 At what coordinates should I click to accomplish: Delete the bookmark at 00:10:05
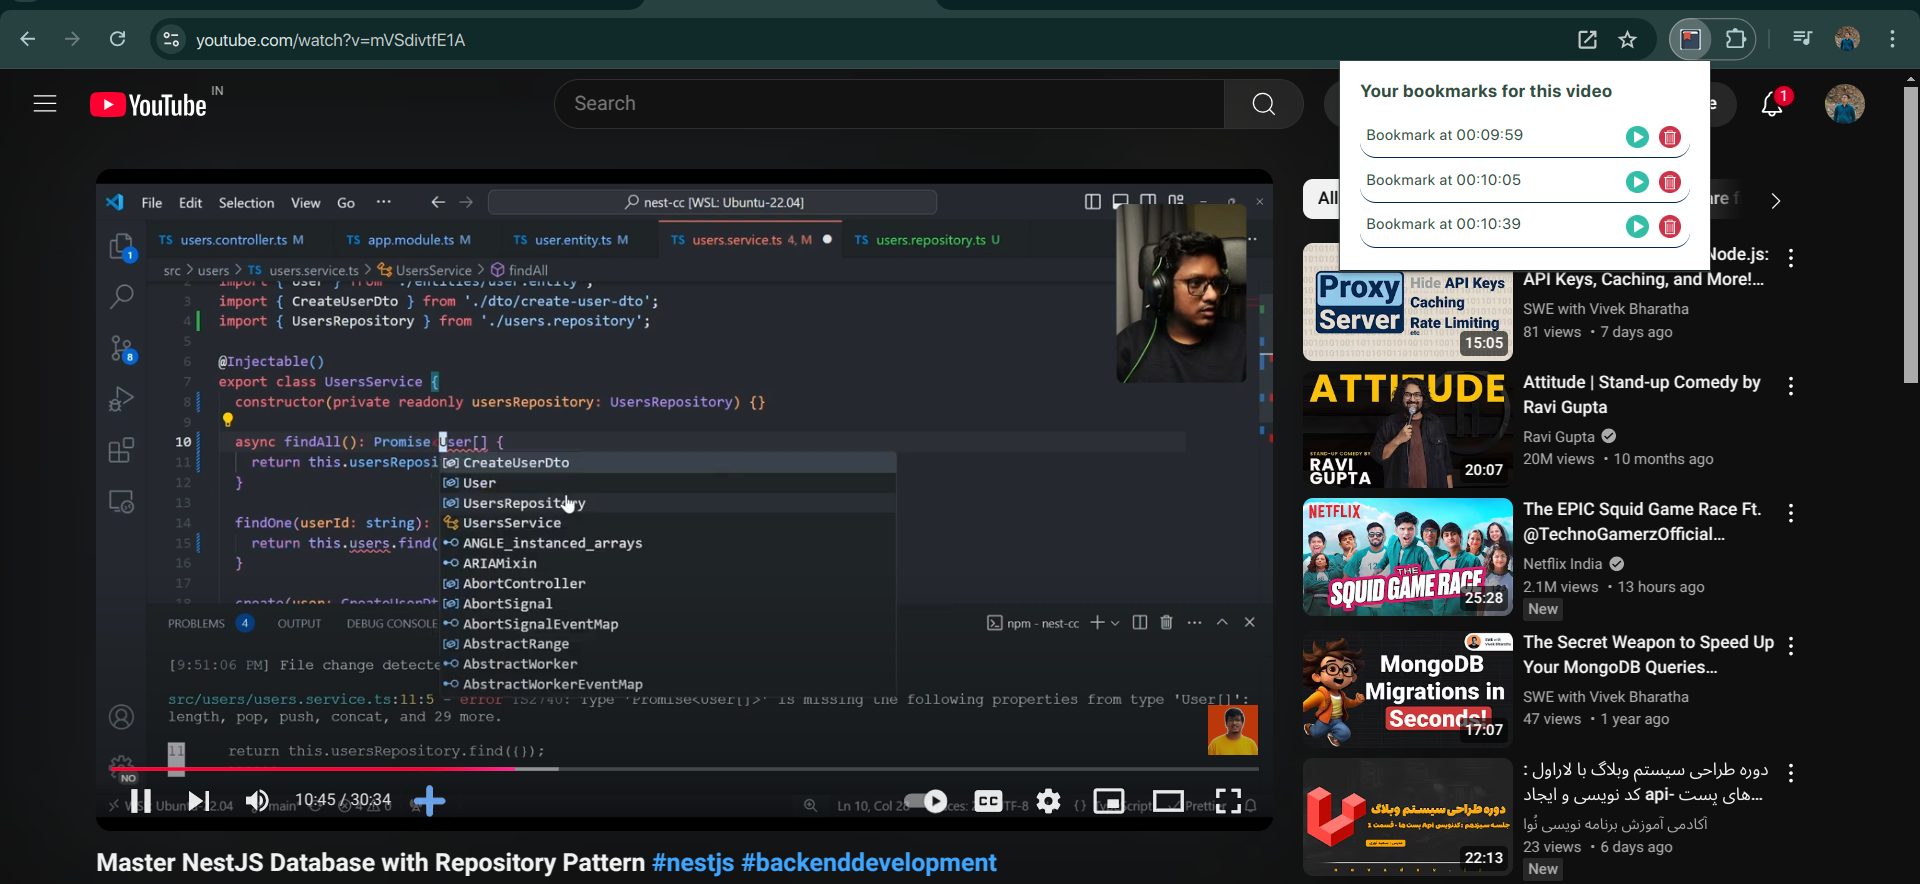[x=1669, y=182]
